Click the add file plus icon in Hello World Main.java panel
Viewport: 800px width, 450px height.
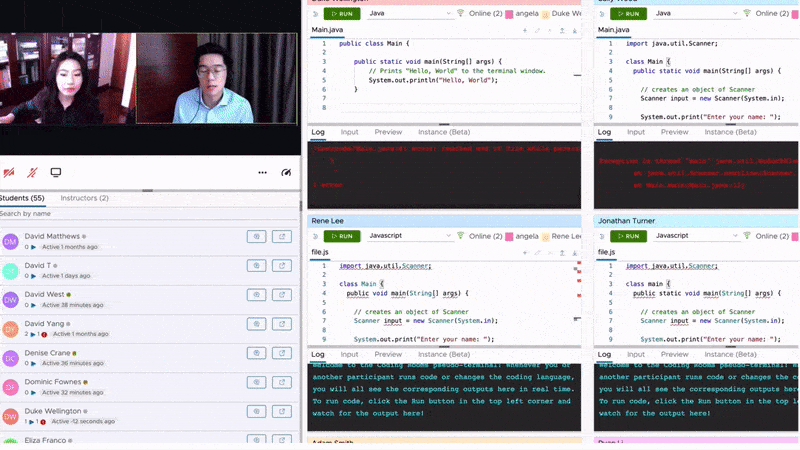(524, 31)
